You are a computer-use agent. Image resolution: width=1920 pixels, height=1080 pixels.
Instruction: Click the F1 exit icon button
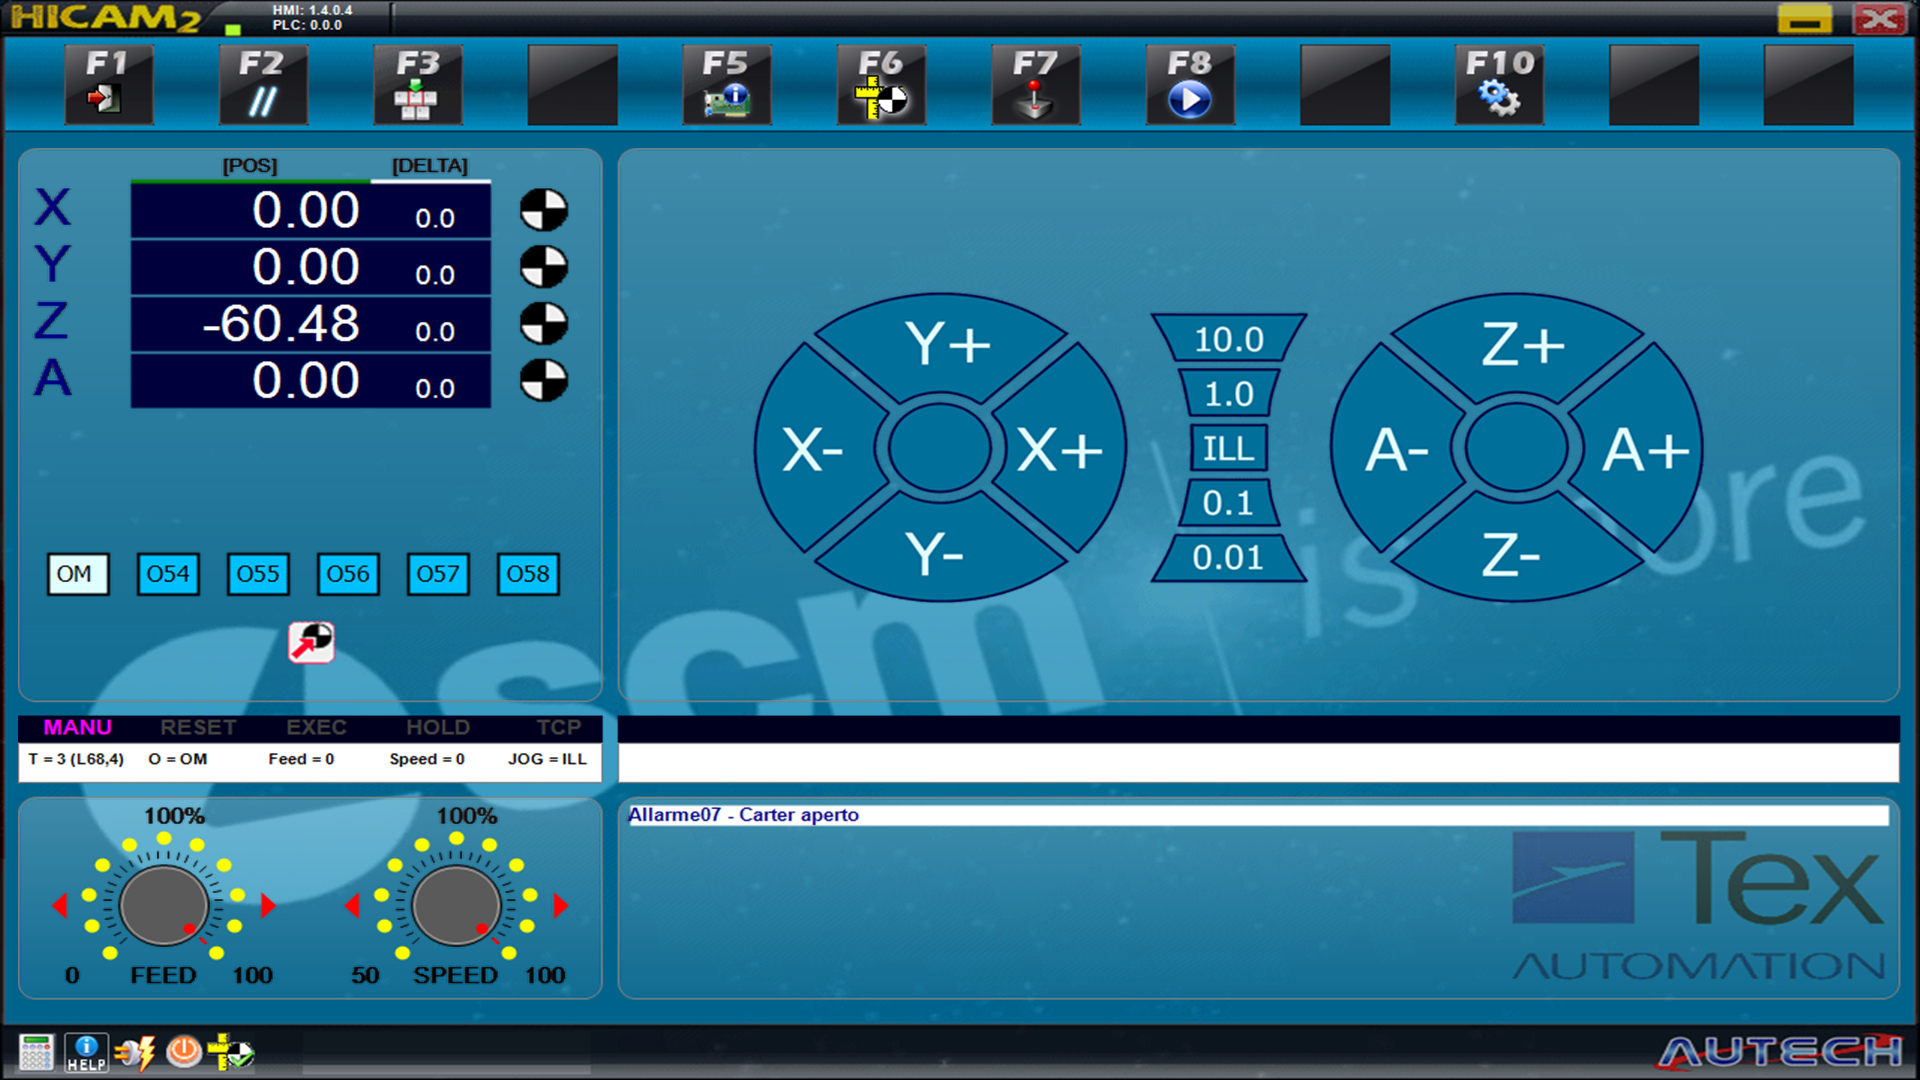(x=108, y=85)
